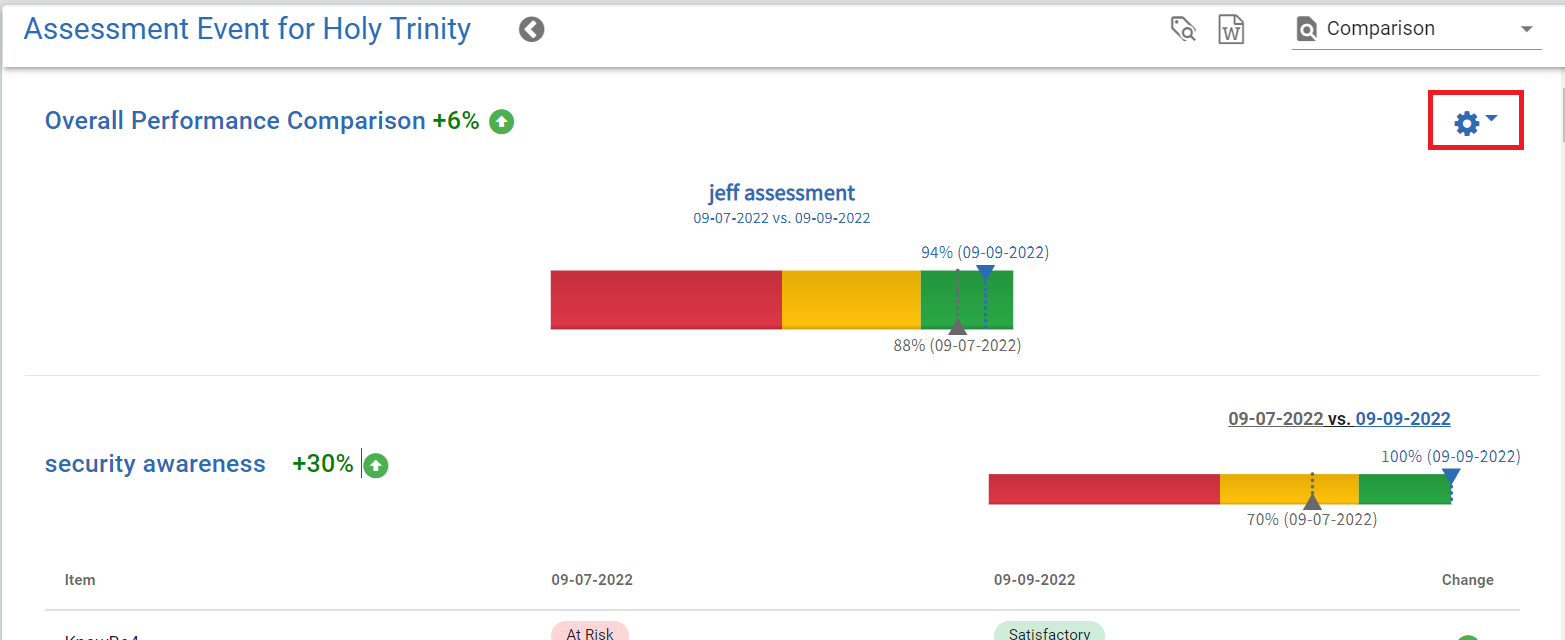Click the green up arrow beside +6%
Screen dimensions: 1565x640
[x=502, y=122]
